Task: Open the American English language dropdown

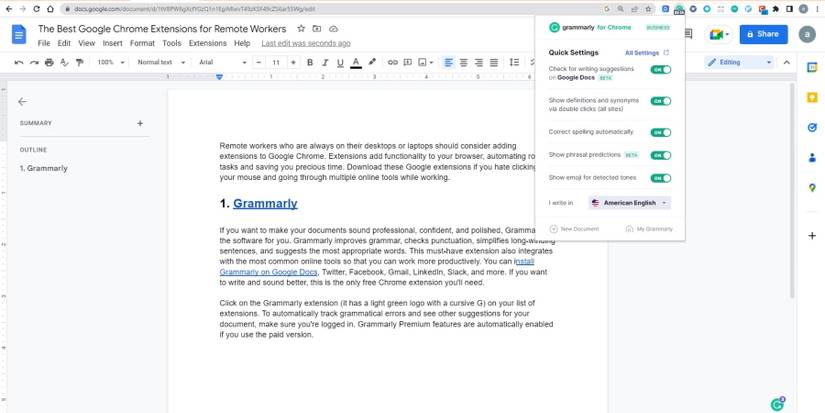Action: [x=629, y=203]
